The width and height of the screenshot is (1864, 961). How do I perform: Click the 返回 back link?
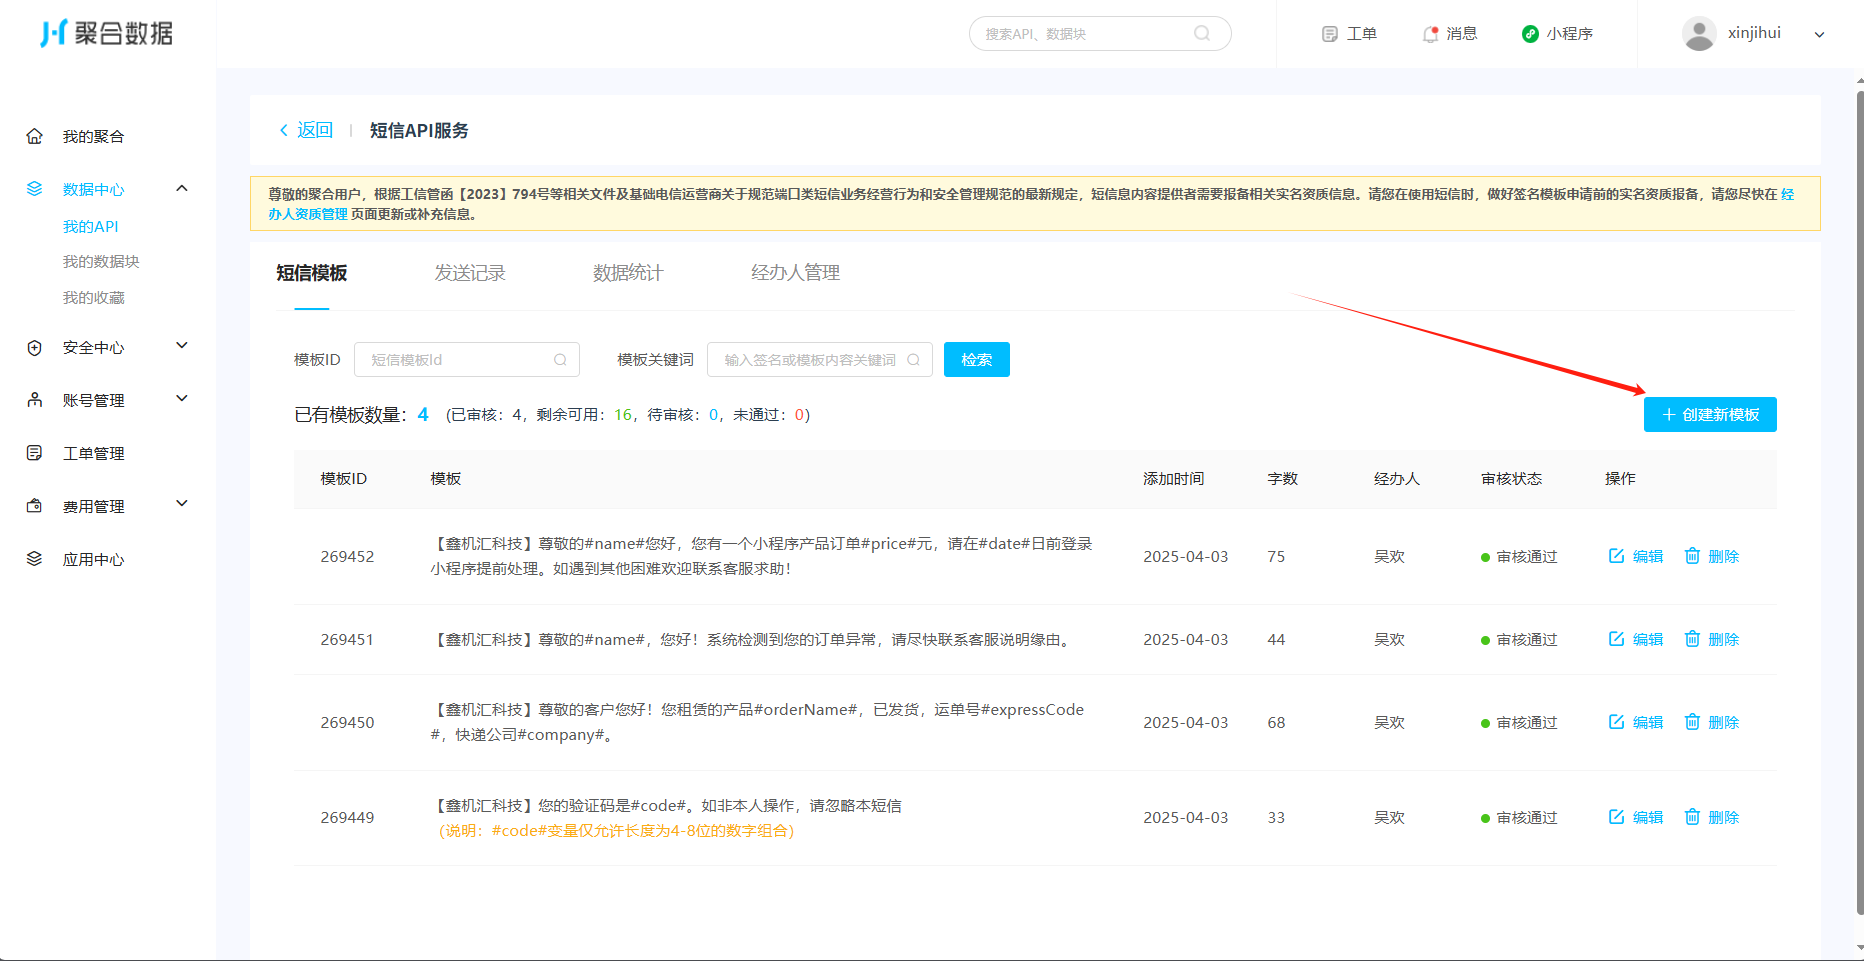306,130
